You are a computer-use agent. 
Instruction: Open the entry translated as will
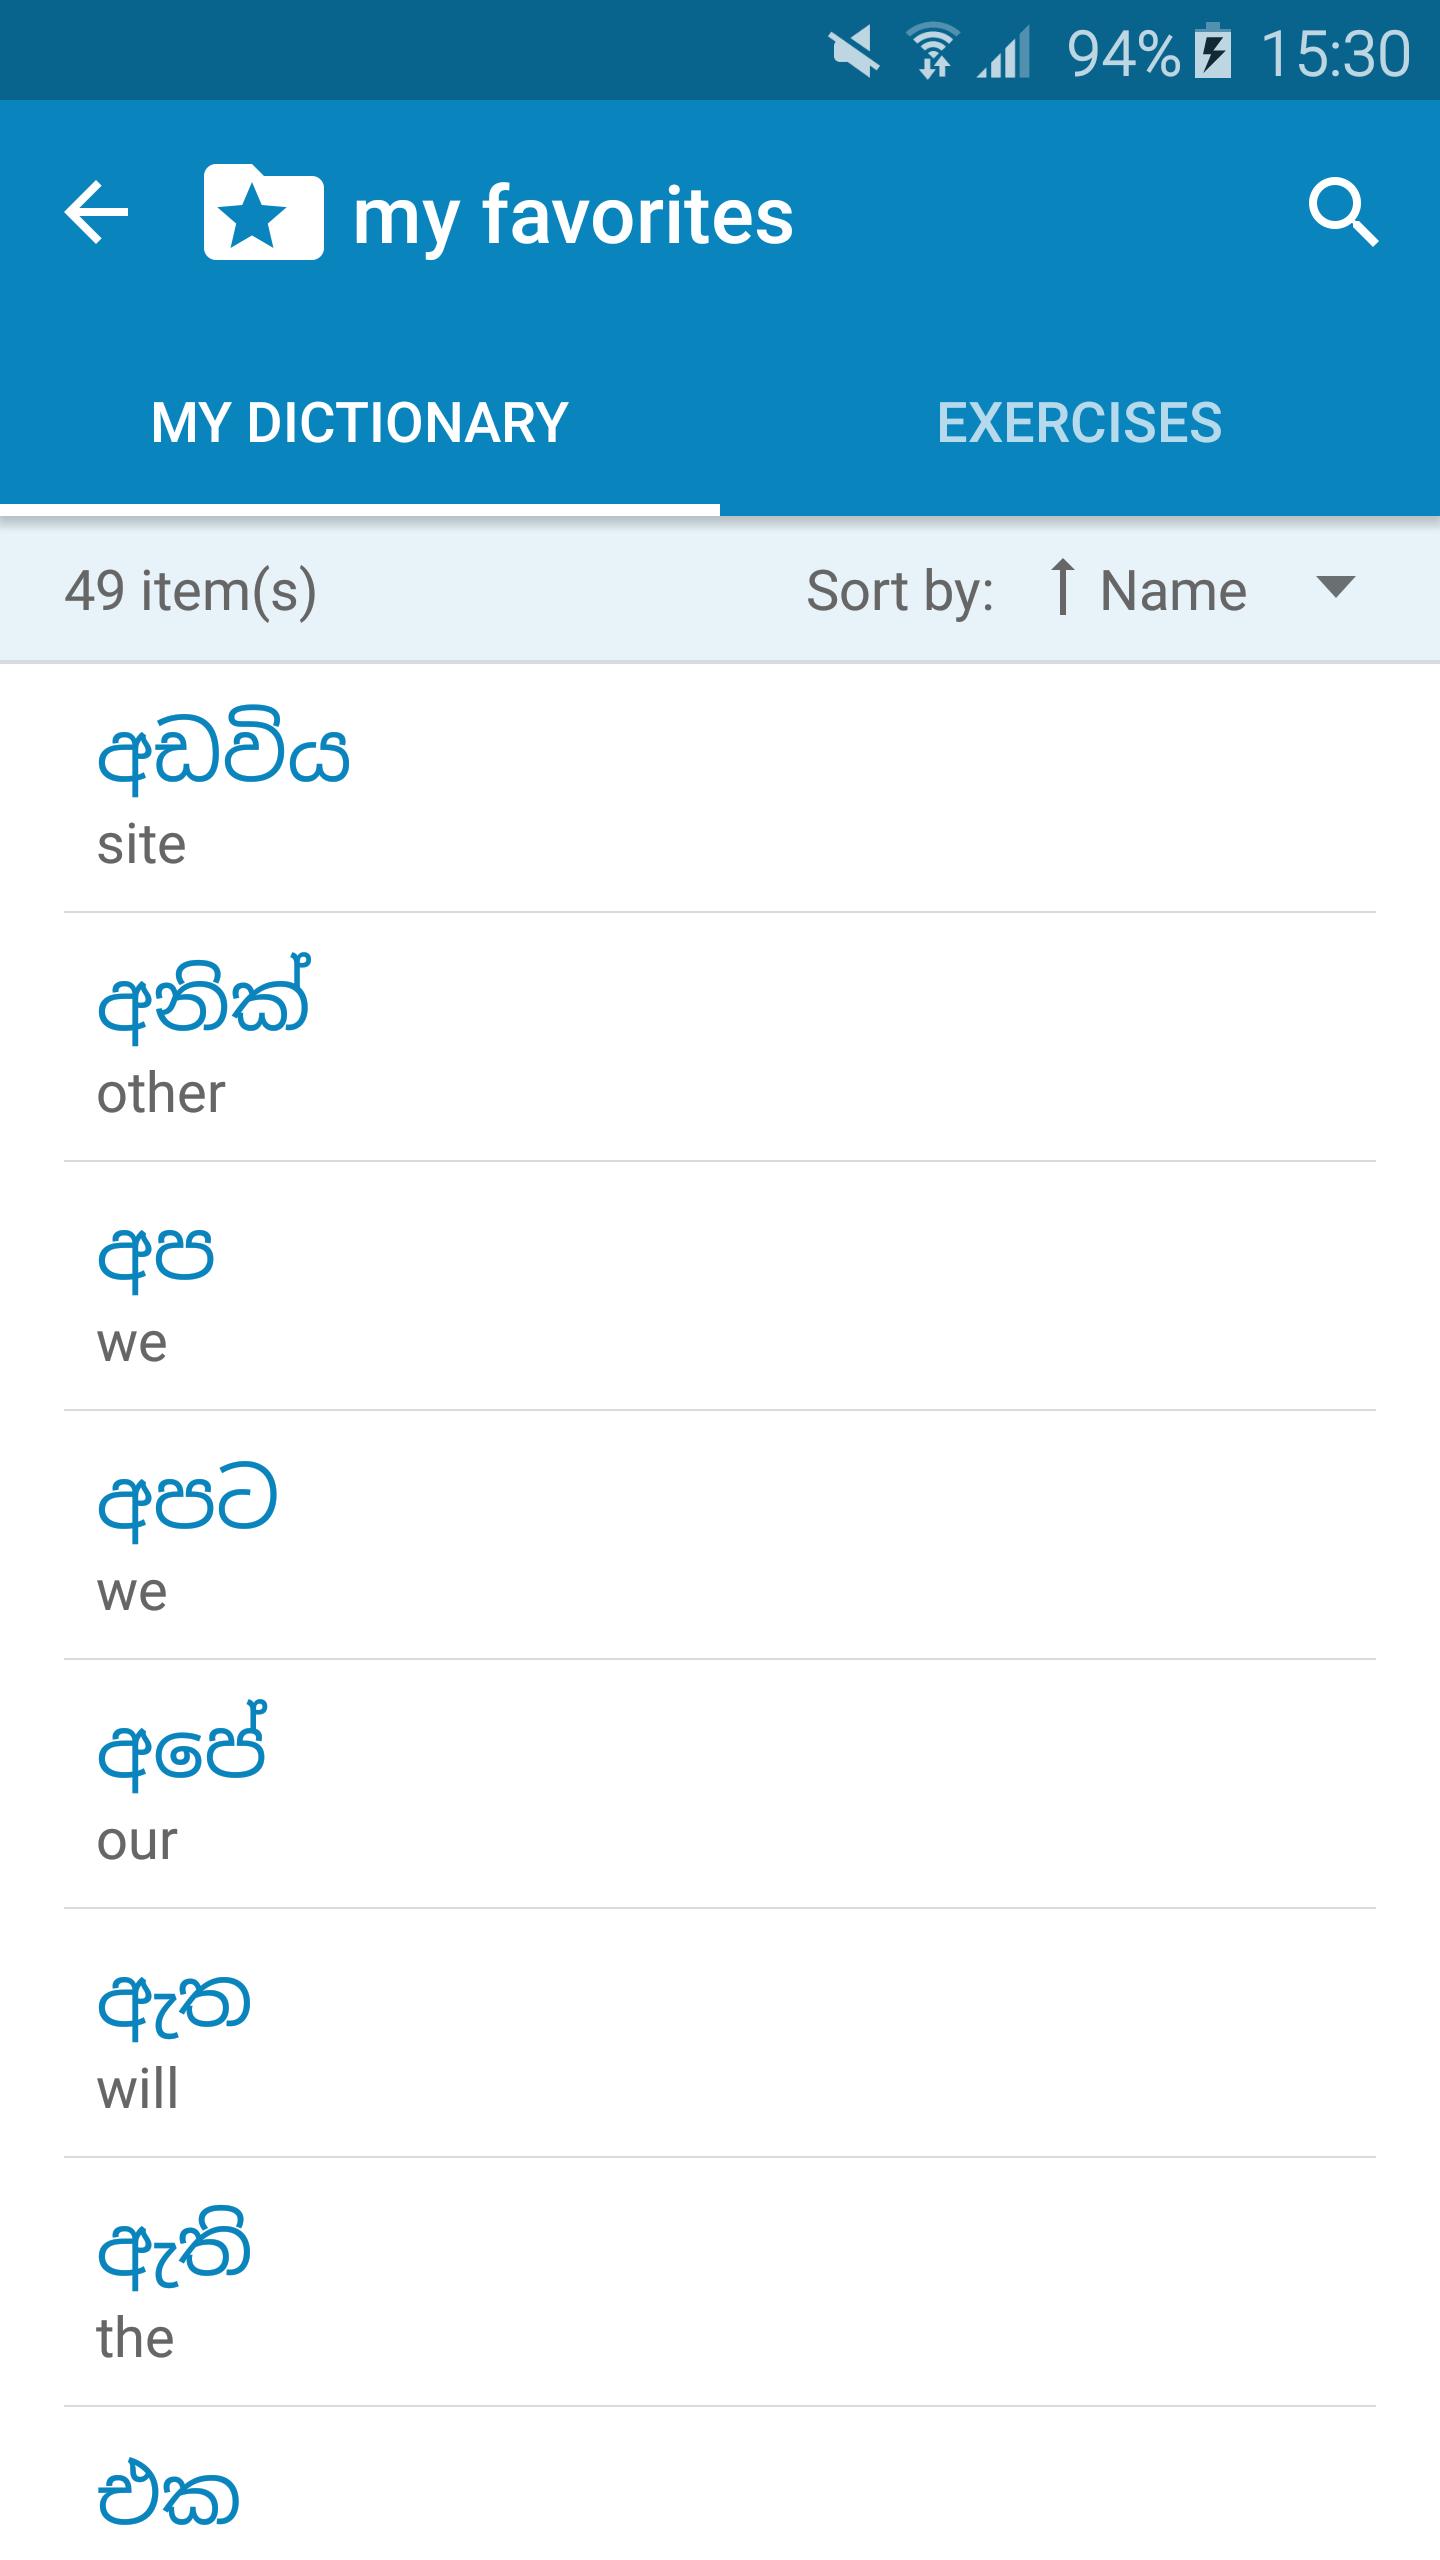(720, 2033)
